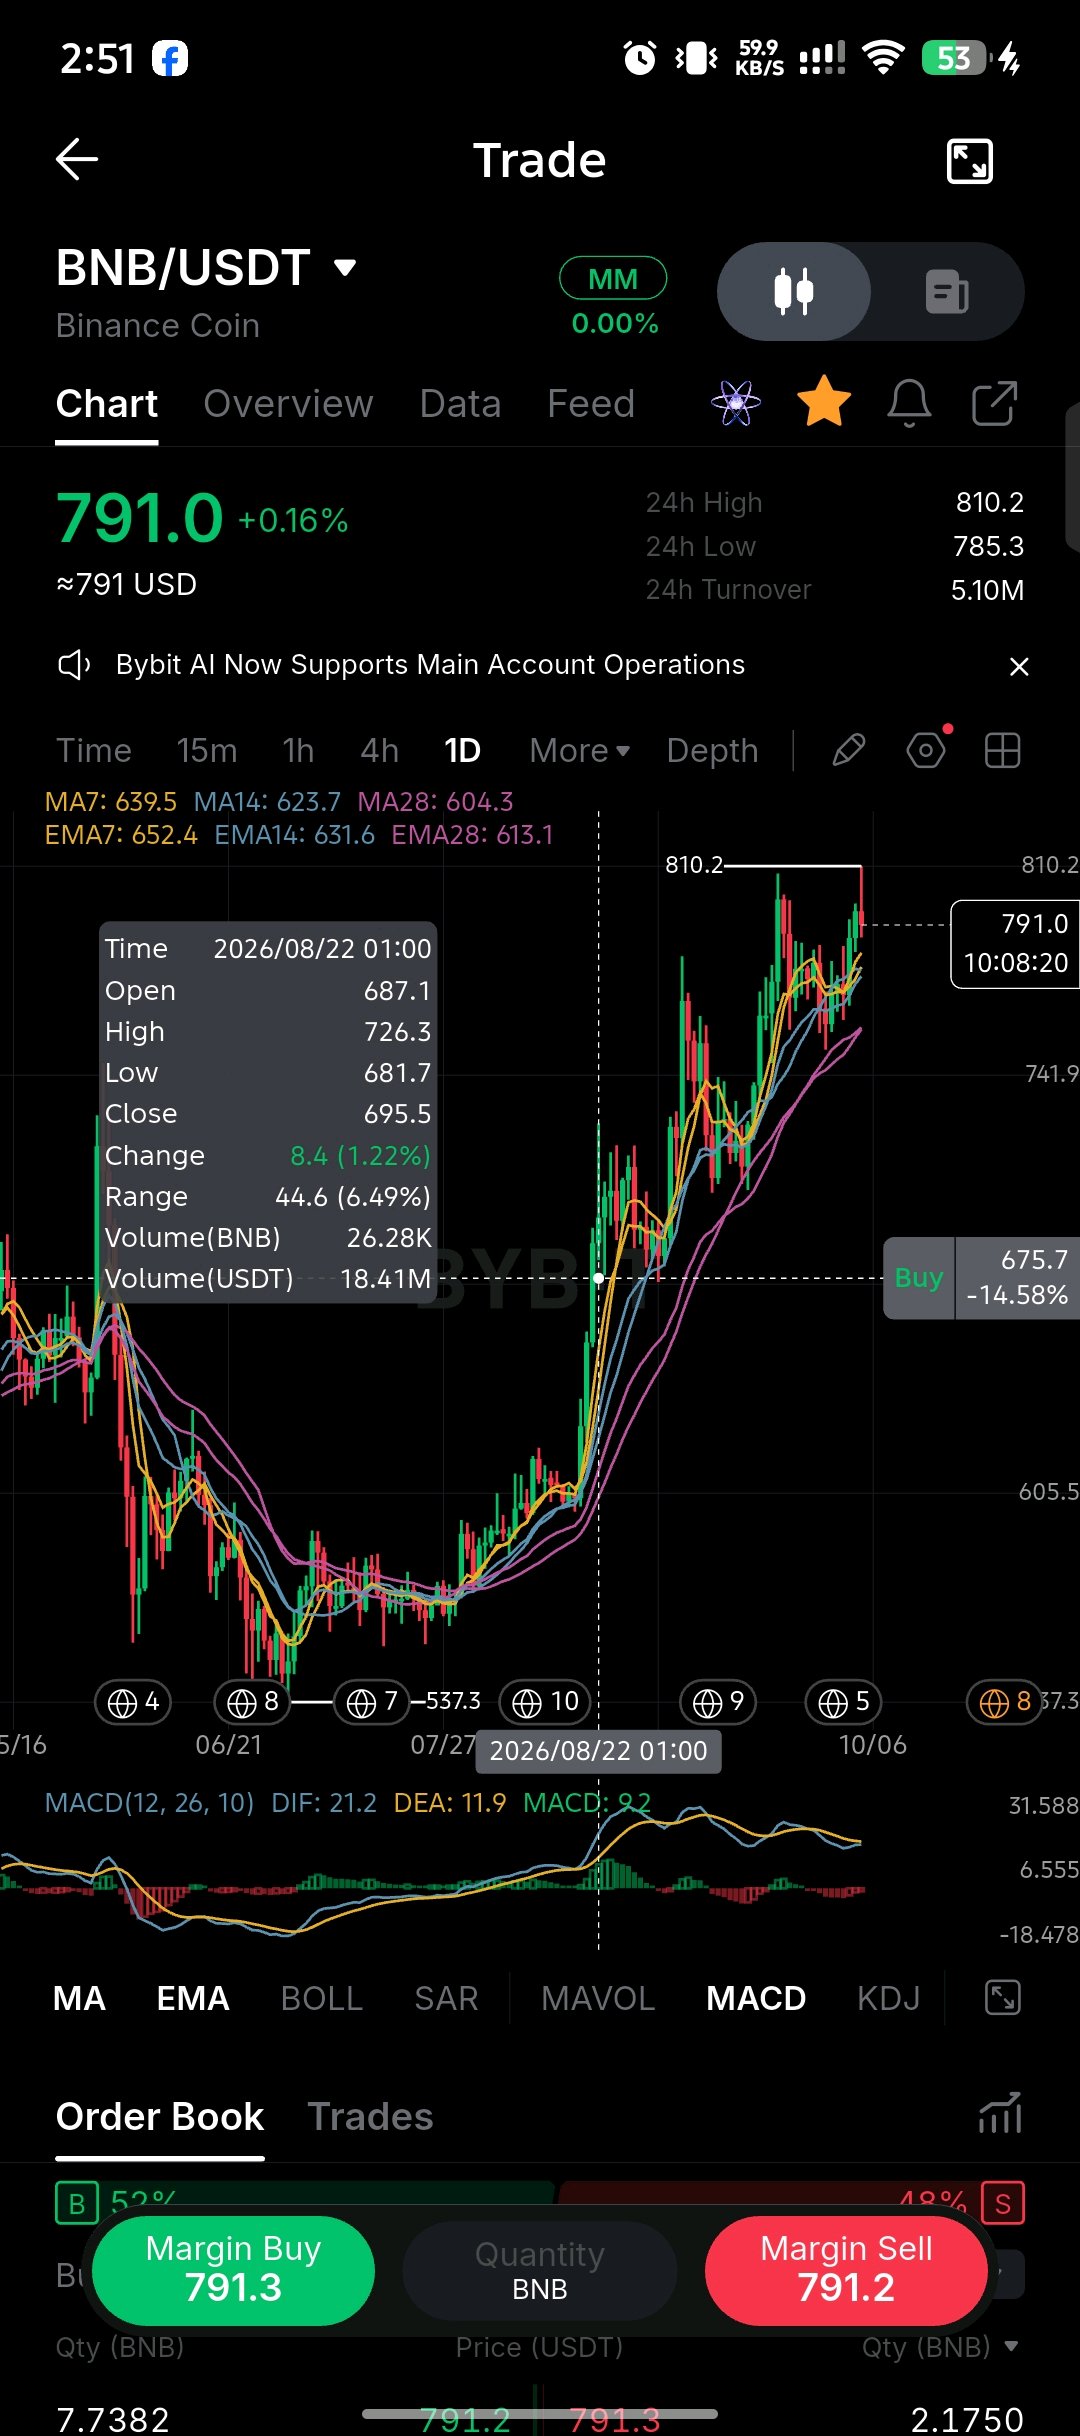Image resolution: width=1080 pixels, height=2436 pixels.
Task: Toggle the MA indicator
Action: [79, 1999]
